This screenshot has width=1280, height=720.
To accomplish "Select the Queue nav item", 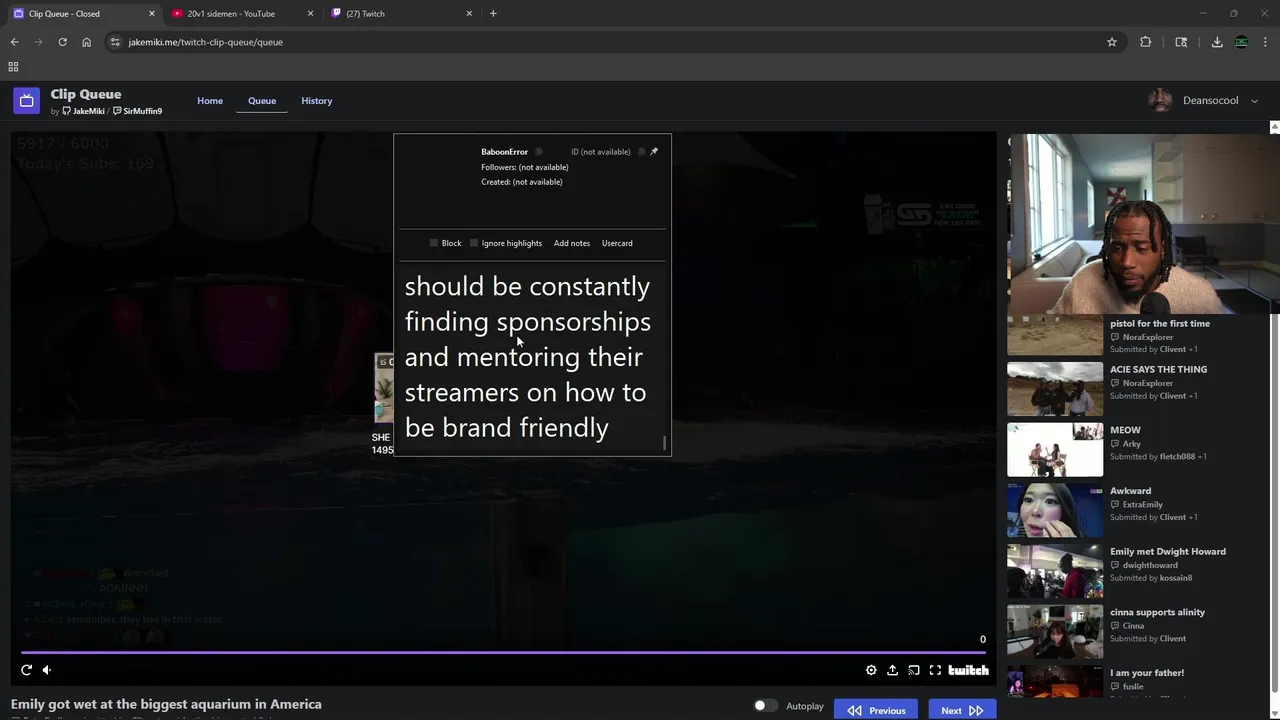I will (x=262, y=101).
